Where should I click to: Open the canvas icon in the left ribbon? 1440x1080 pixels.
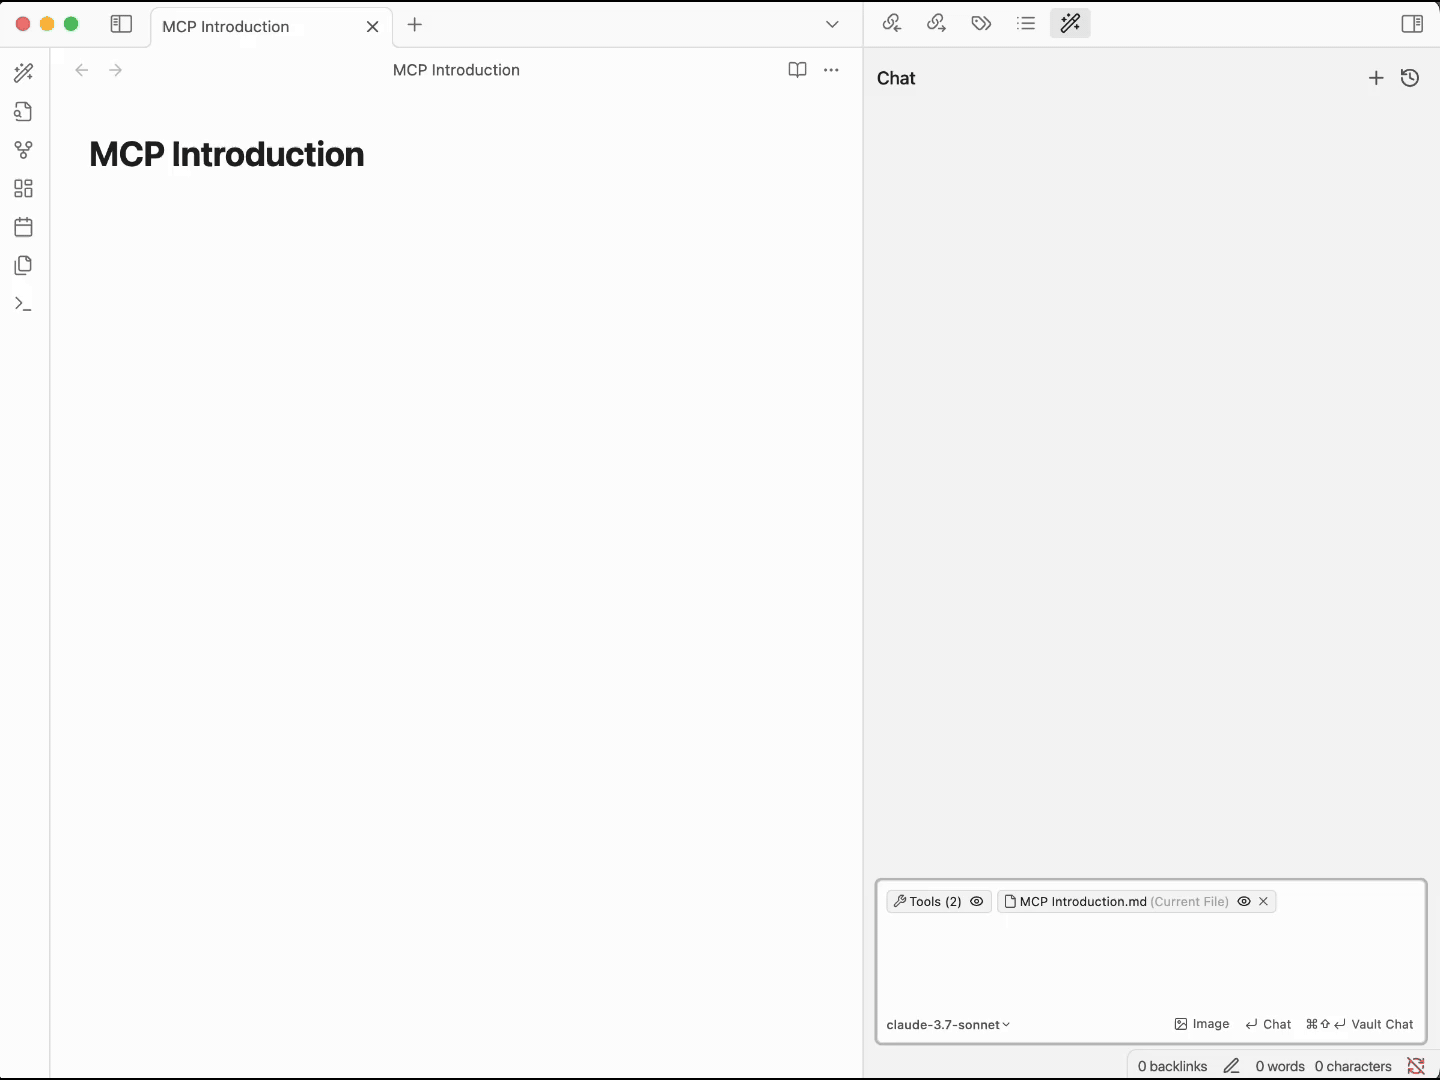[x=24, y=188]
